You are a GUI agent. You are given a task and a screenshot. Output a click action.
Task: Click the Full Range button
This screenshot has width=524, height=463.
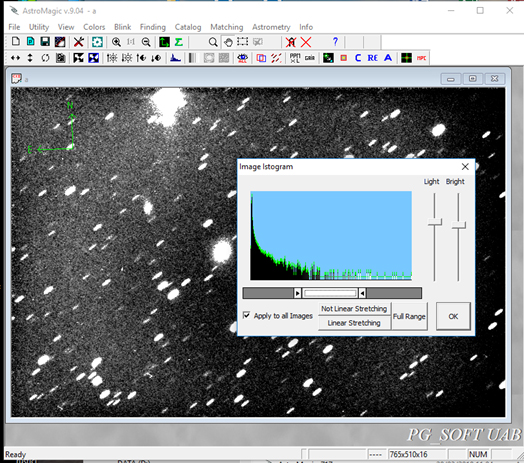coord(409,316)
